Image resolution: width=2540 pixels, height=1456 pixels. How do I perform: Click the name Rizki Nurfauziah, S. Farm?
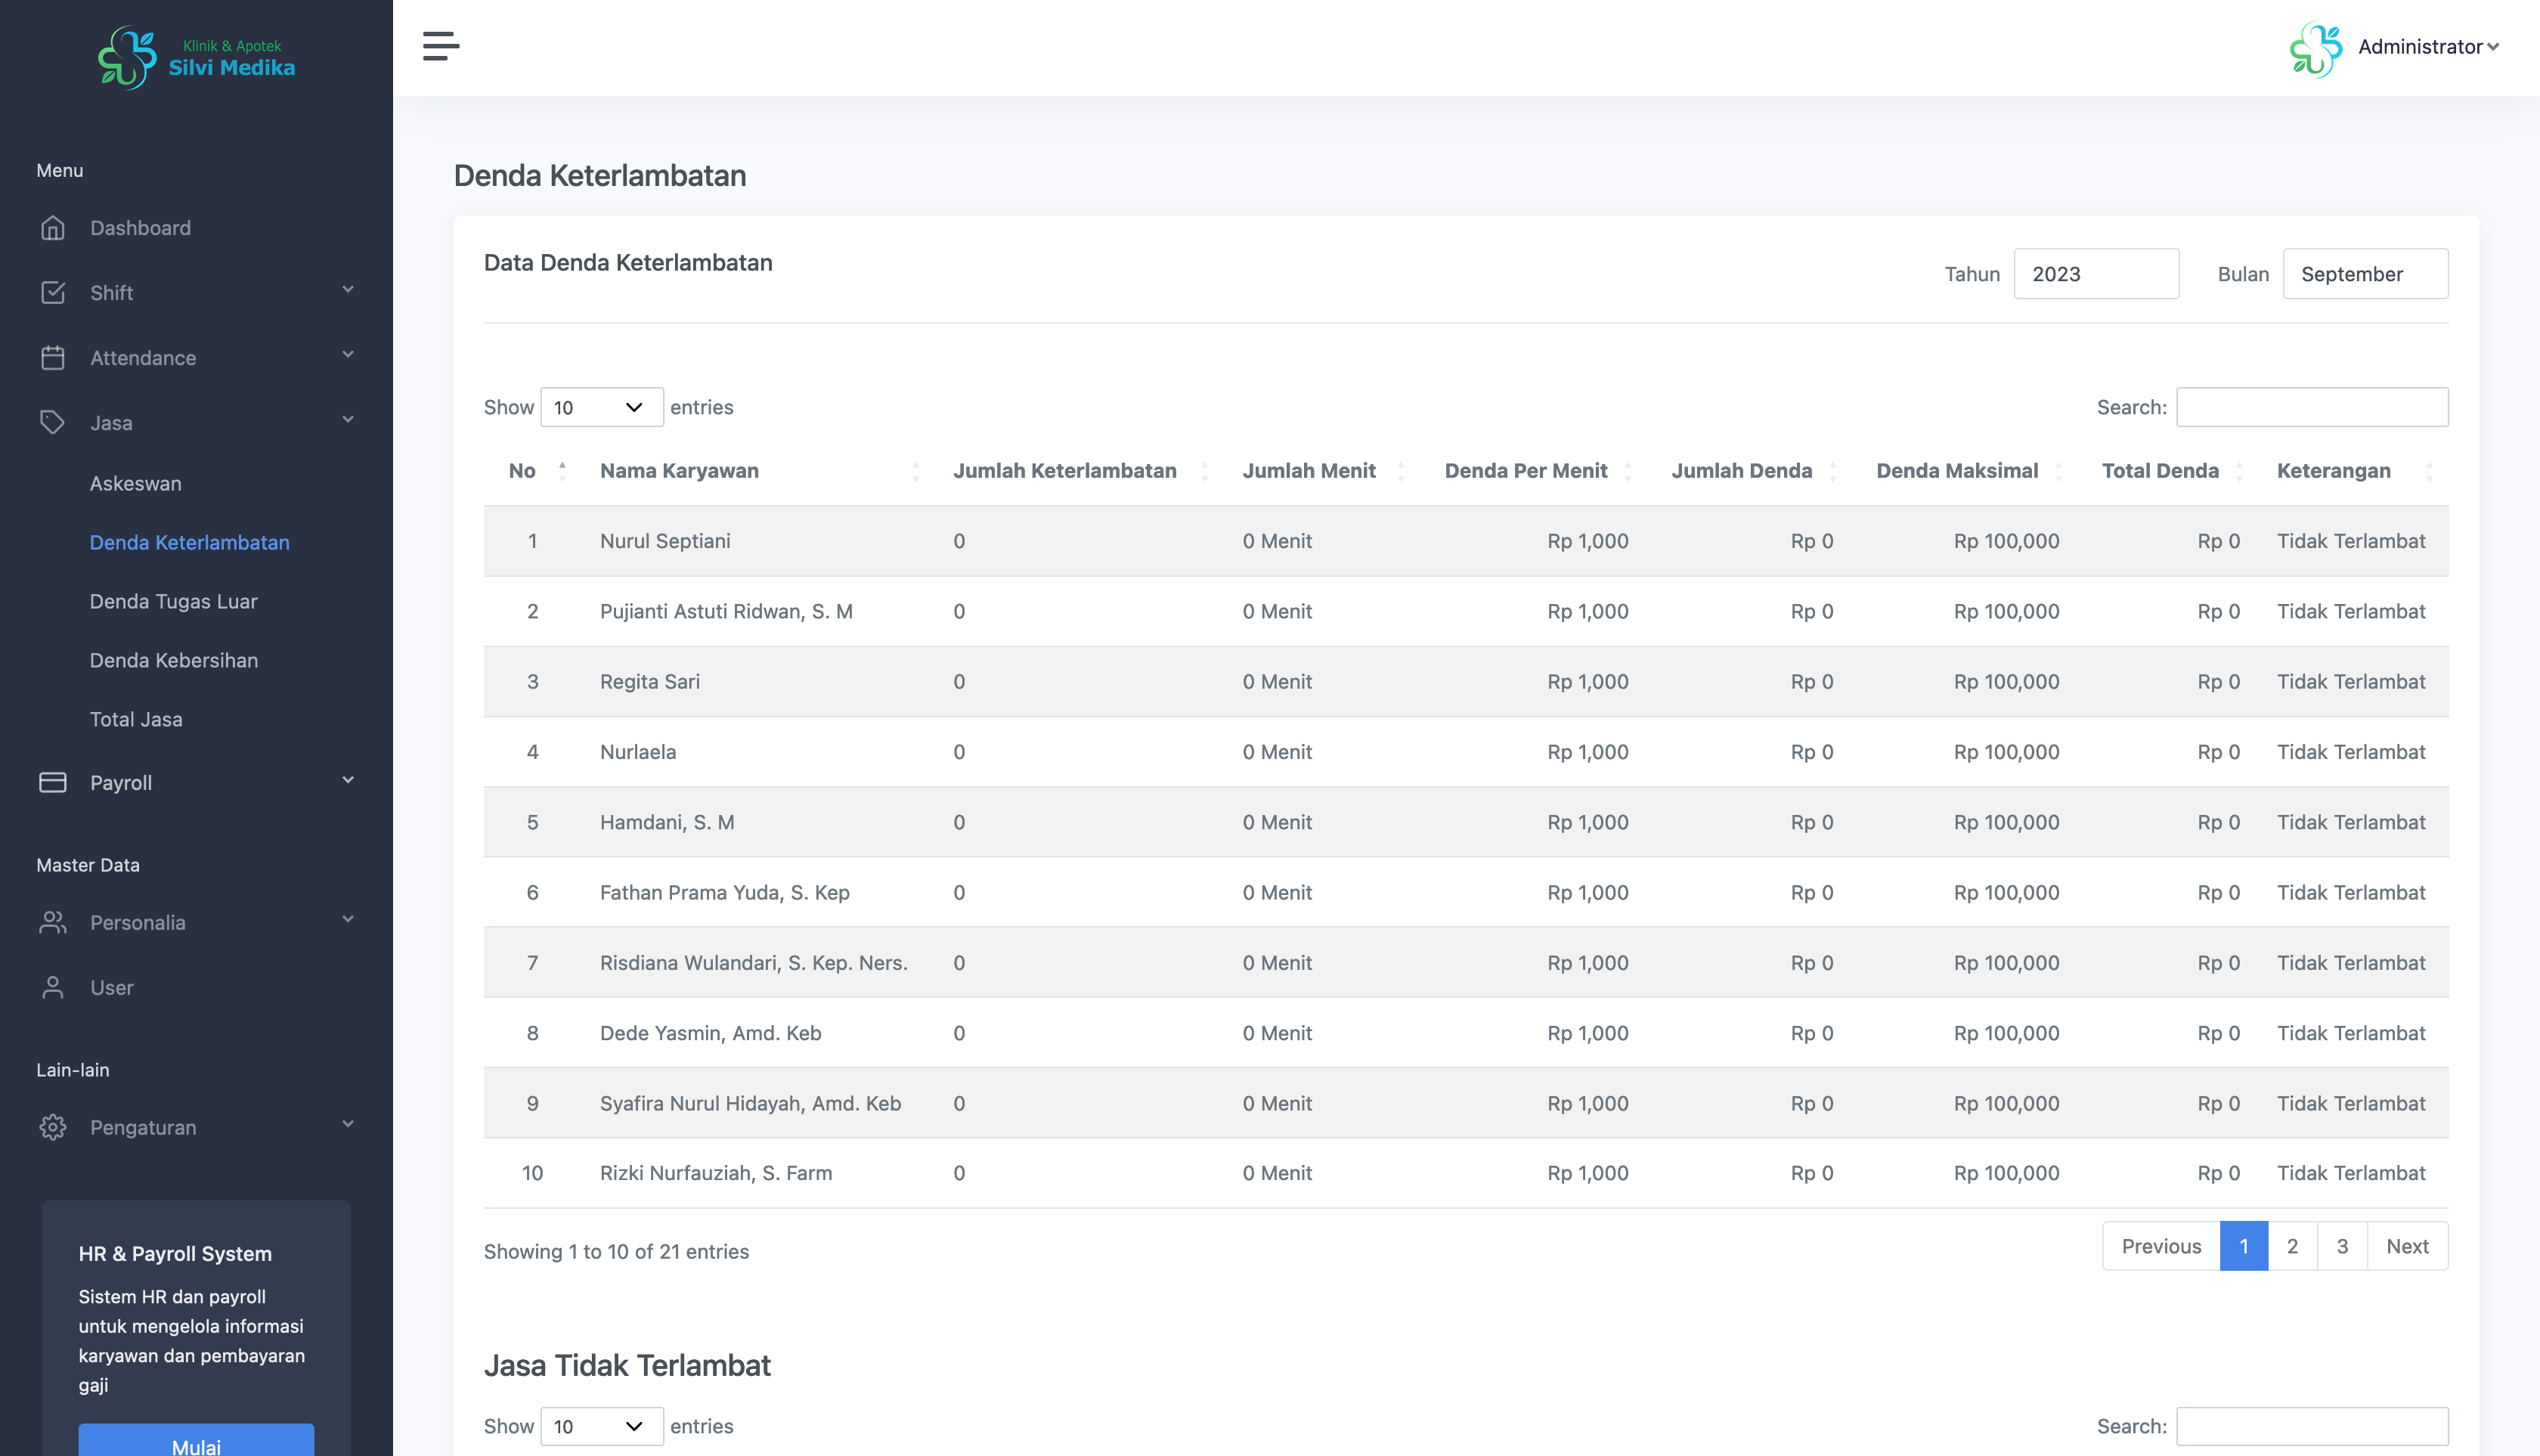click(716, 1173)
